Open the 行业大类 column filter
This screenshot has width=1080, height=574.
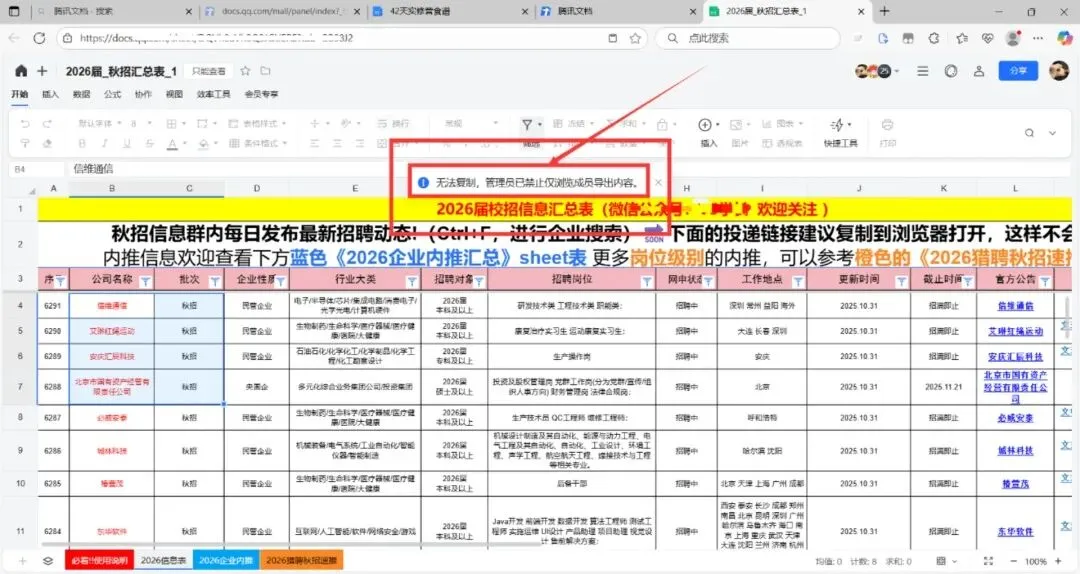tap(412, 281)
